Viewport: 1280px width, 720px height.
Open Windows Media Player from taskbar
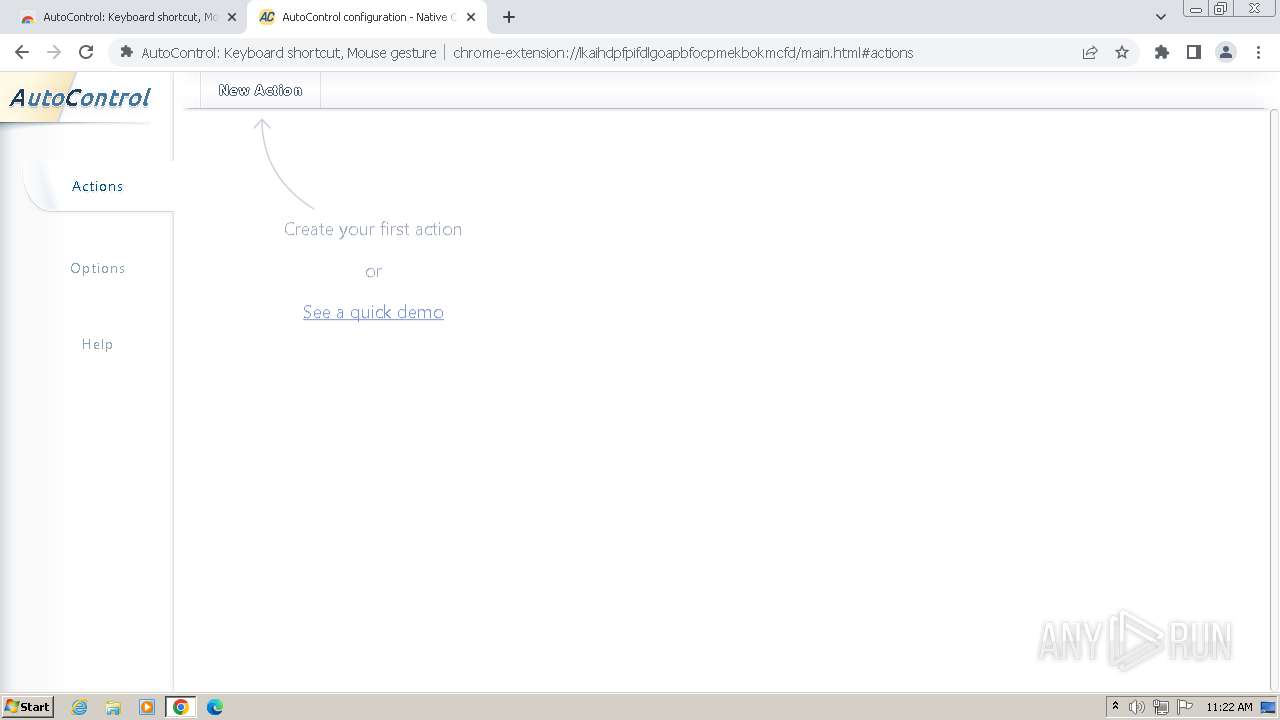coord(147,707)
